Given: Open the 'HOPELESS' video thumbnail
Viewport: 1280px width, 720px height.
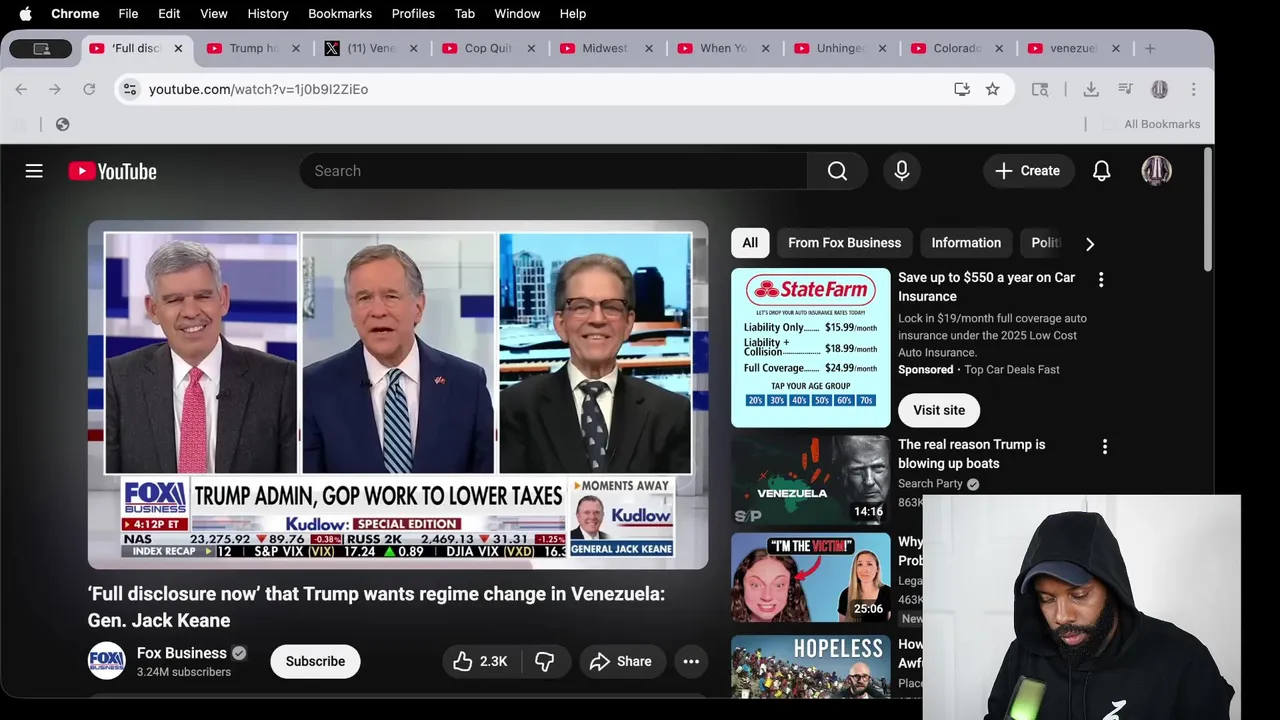Looking at the screenshot, I should click(810, 665).
